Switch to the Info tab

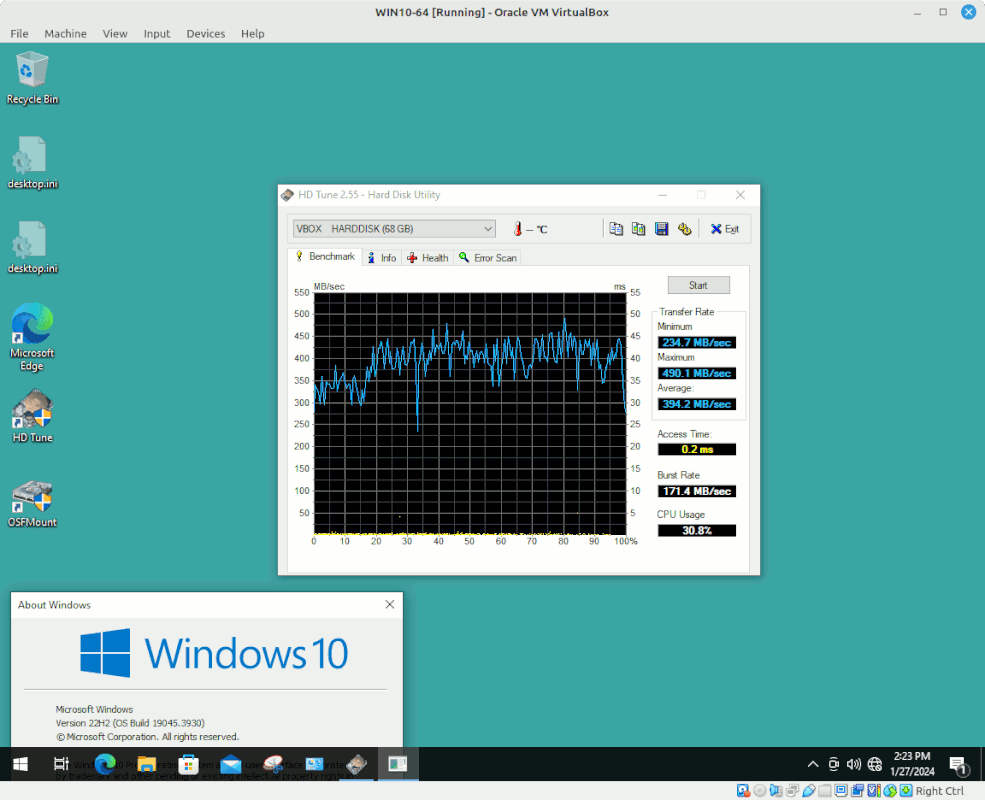(382, 258)
